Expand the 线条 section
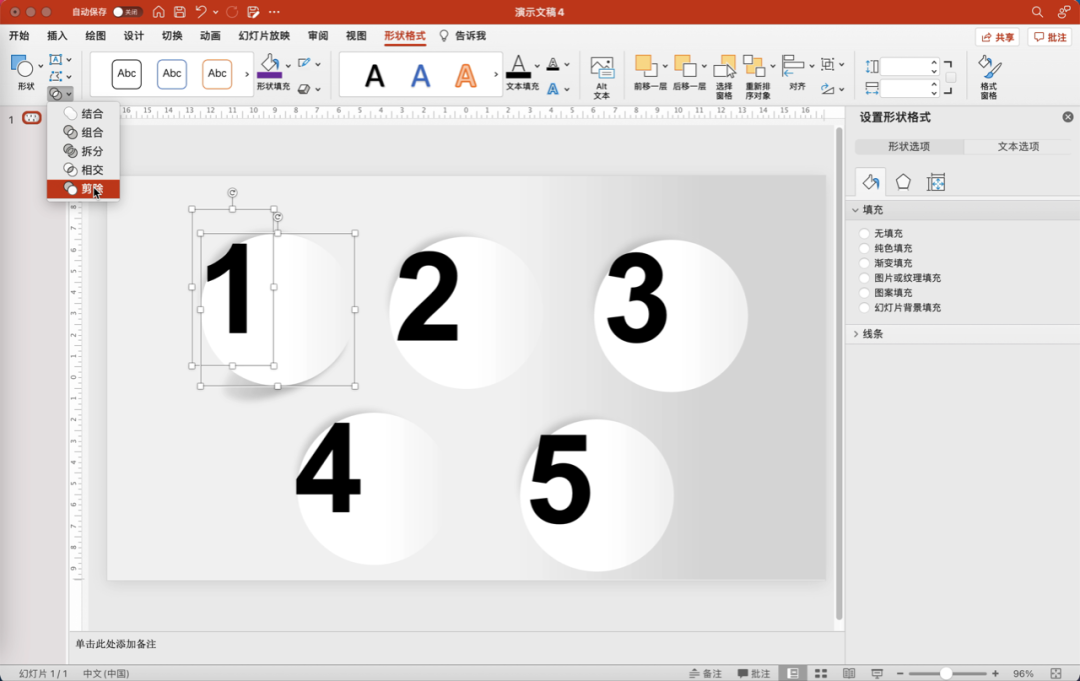 [855, 334]
